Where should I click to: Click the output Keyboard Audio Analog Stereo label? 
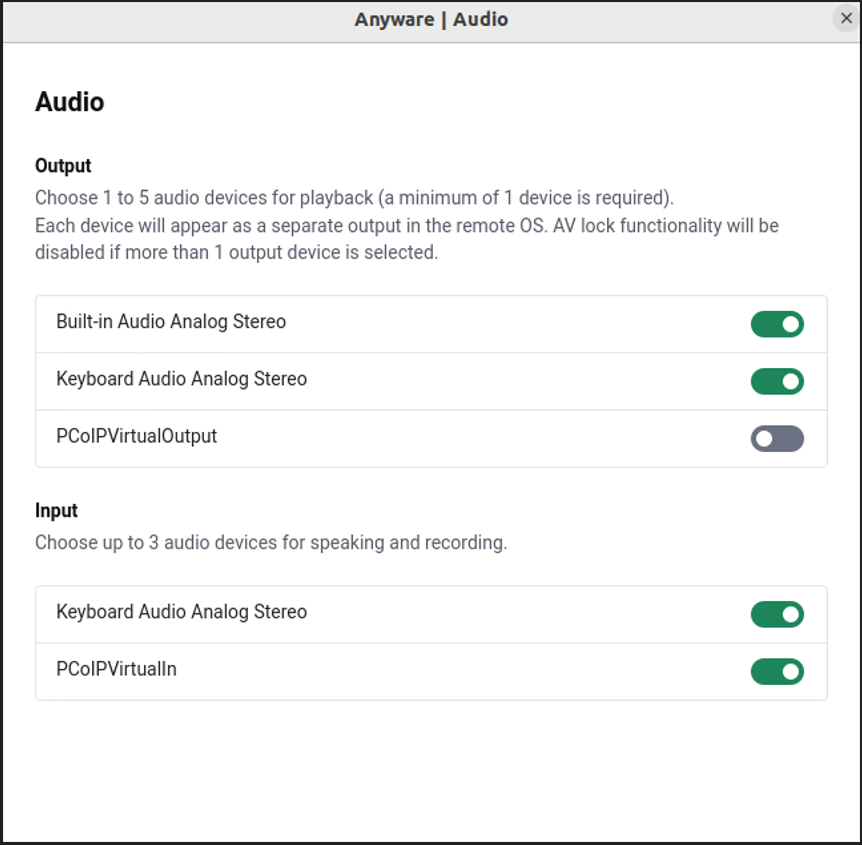(x=181, y=379)
